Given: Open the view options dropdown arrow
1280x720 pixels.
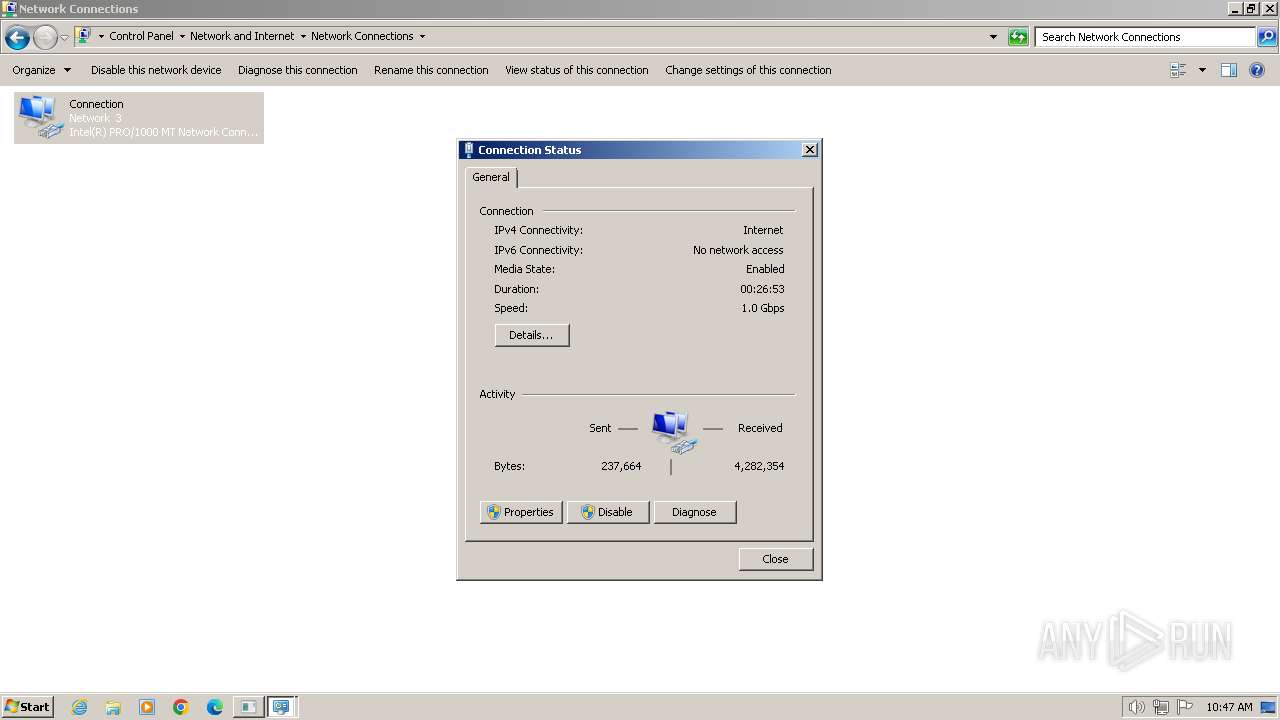Looking at the screenshot, I should point(1202,70).
